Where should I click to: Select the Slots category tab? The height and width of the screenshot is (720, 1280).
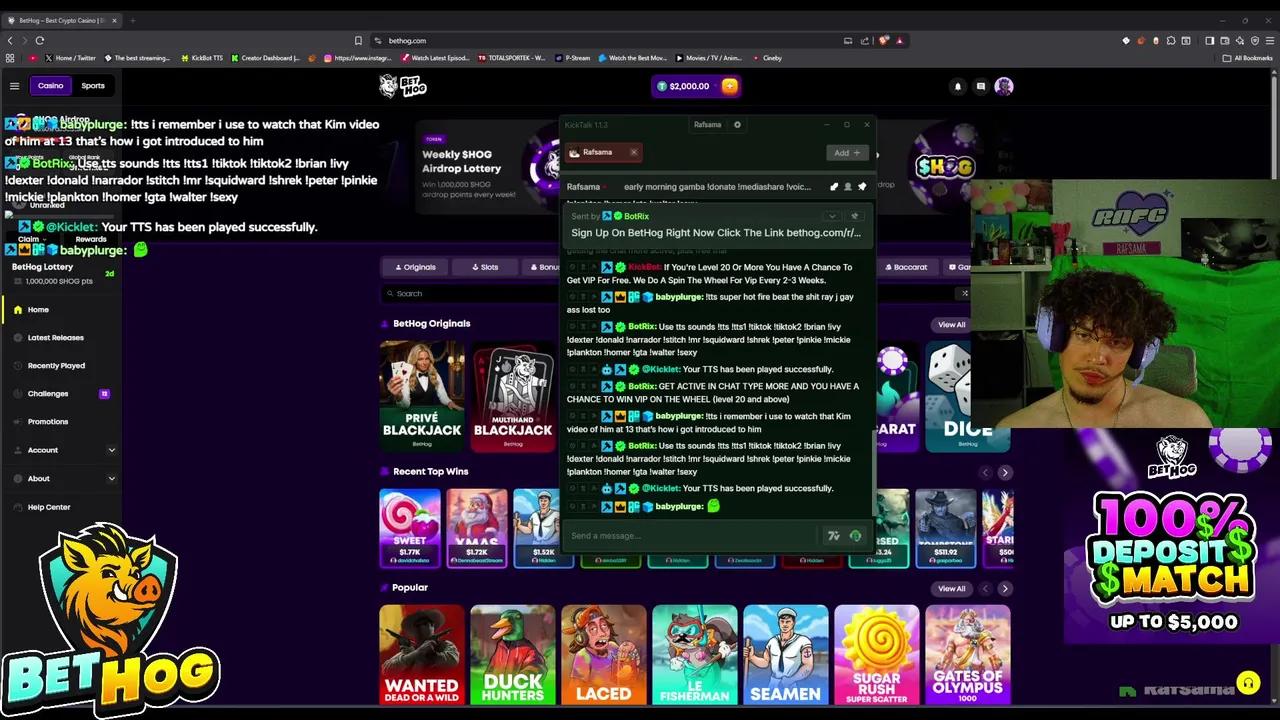[484, 267]
